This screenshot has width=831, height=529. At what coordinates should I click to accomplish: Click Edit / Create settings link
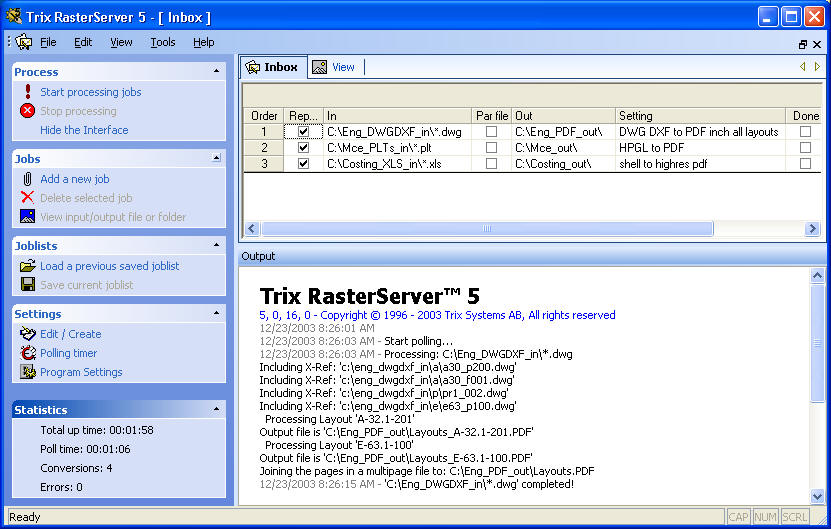tap(70, 334)
